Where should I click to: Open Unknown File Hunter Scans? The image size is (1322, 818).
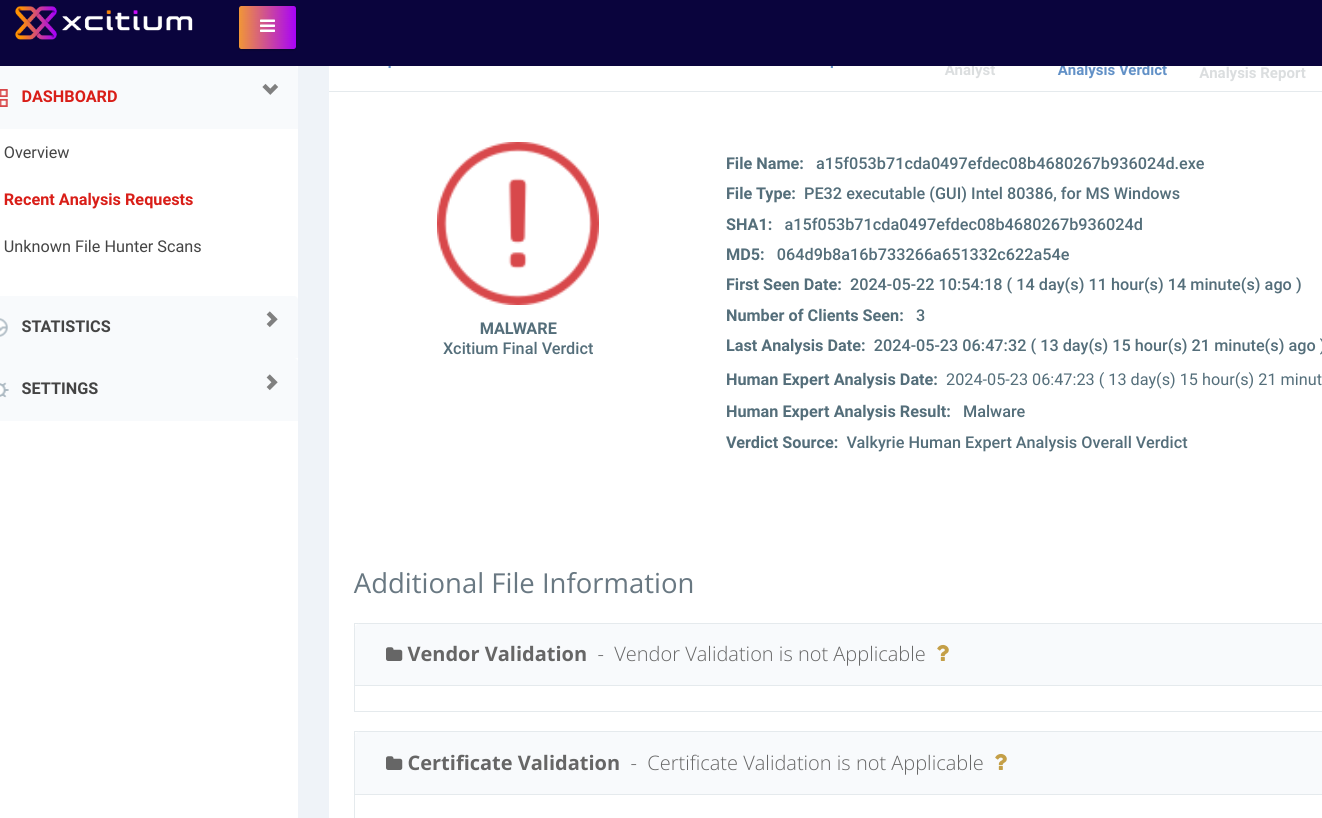102,247
